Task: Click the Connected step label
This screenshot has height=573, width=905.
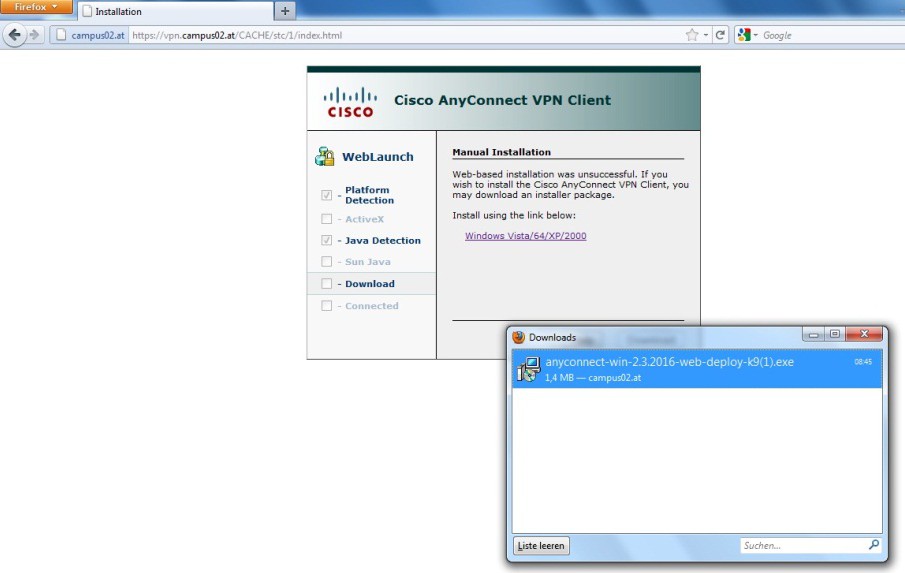Action: 372,306
